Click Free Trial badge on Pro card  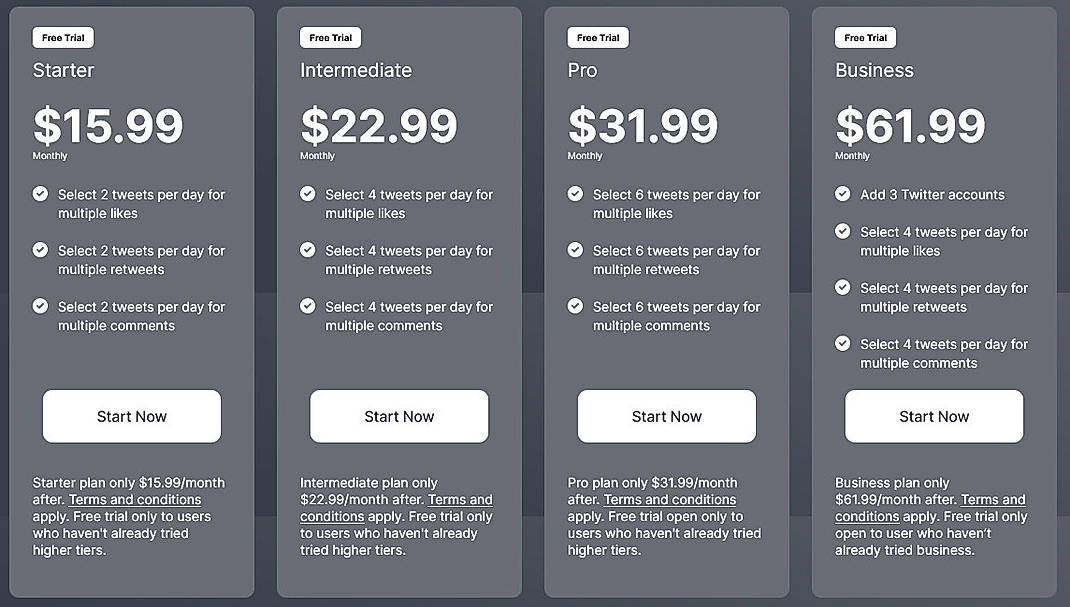pos(598,38)
